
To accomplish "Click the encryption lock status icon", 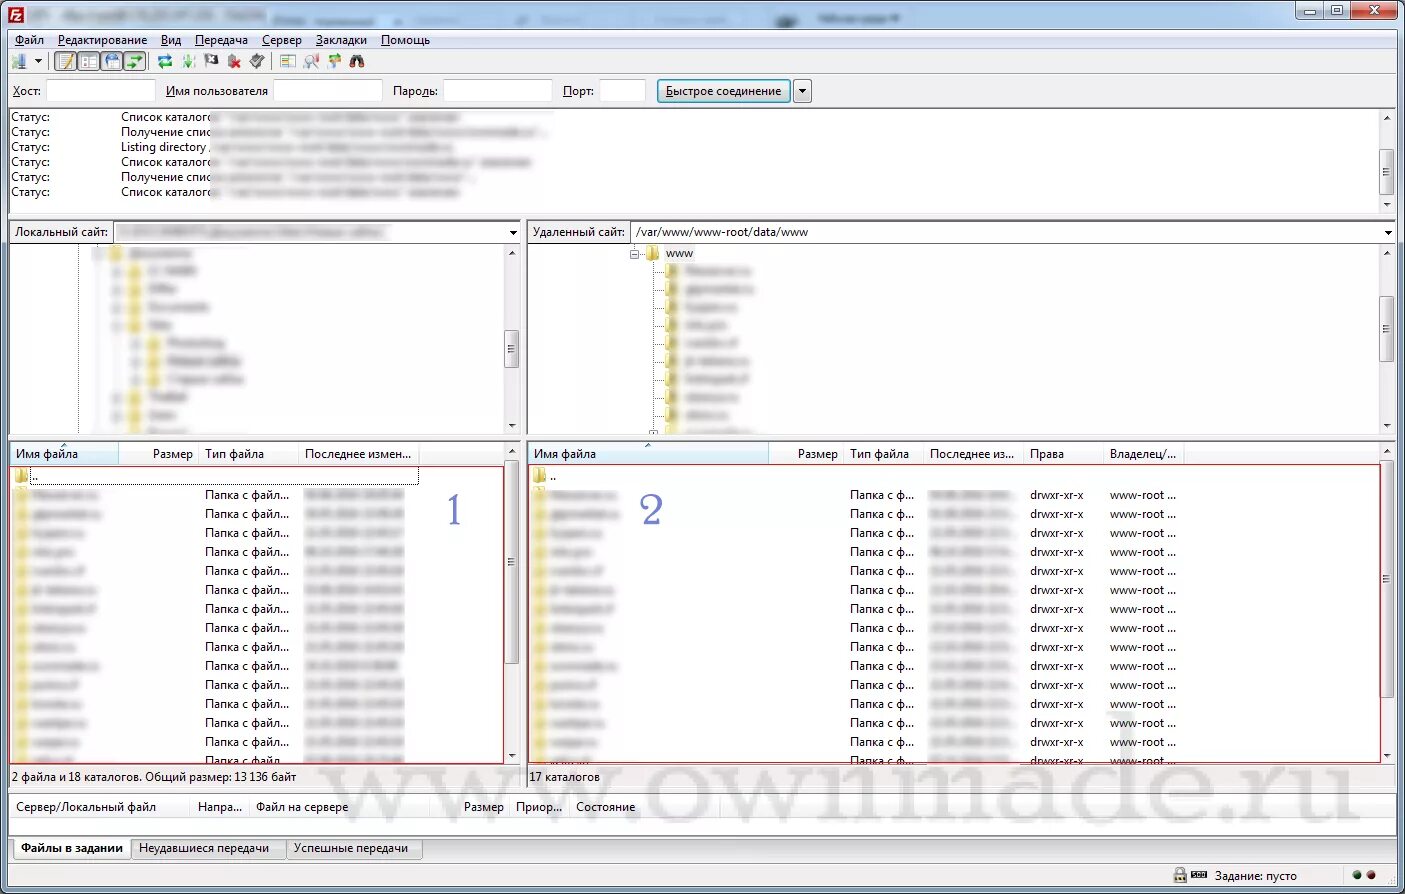I will (x=1180, y=875).
